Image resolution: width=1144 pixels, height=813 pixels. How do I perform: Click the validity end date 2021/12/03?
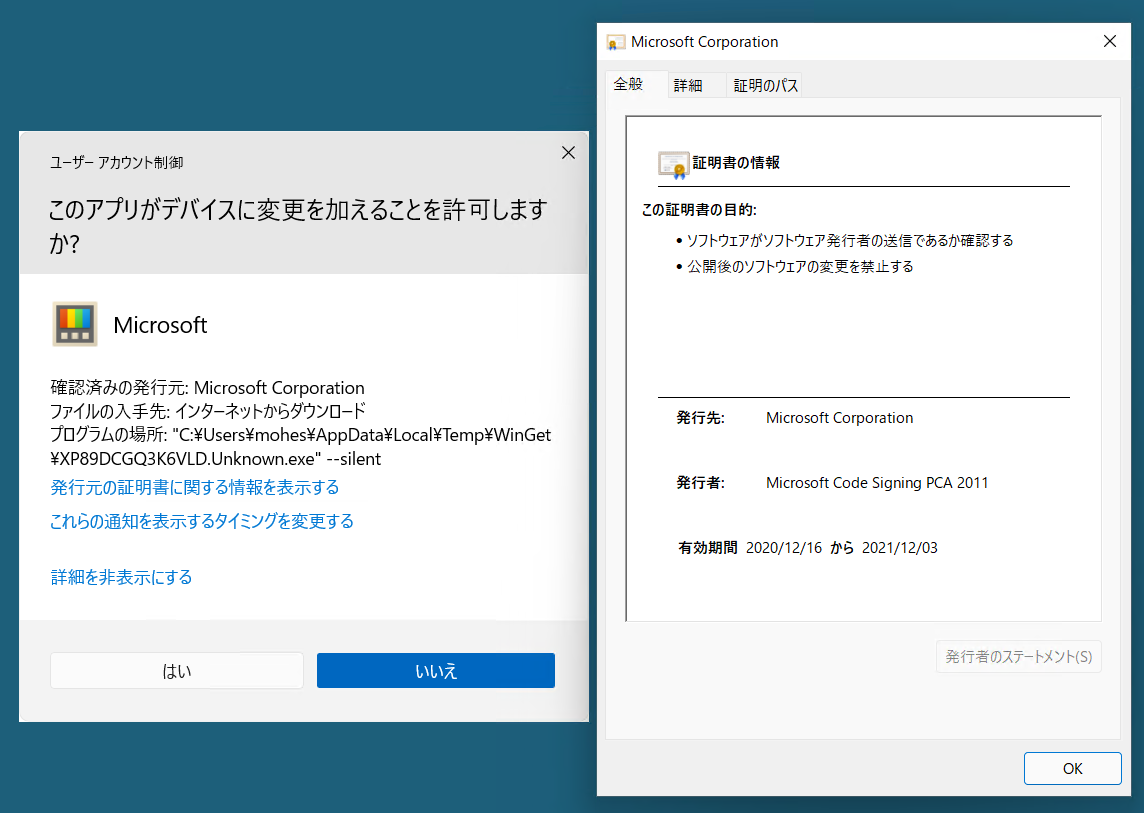900,547
